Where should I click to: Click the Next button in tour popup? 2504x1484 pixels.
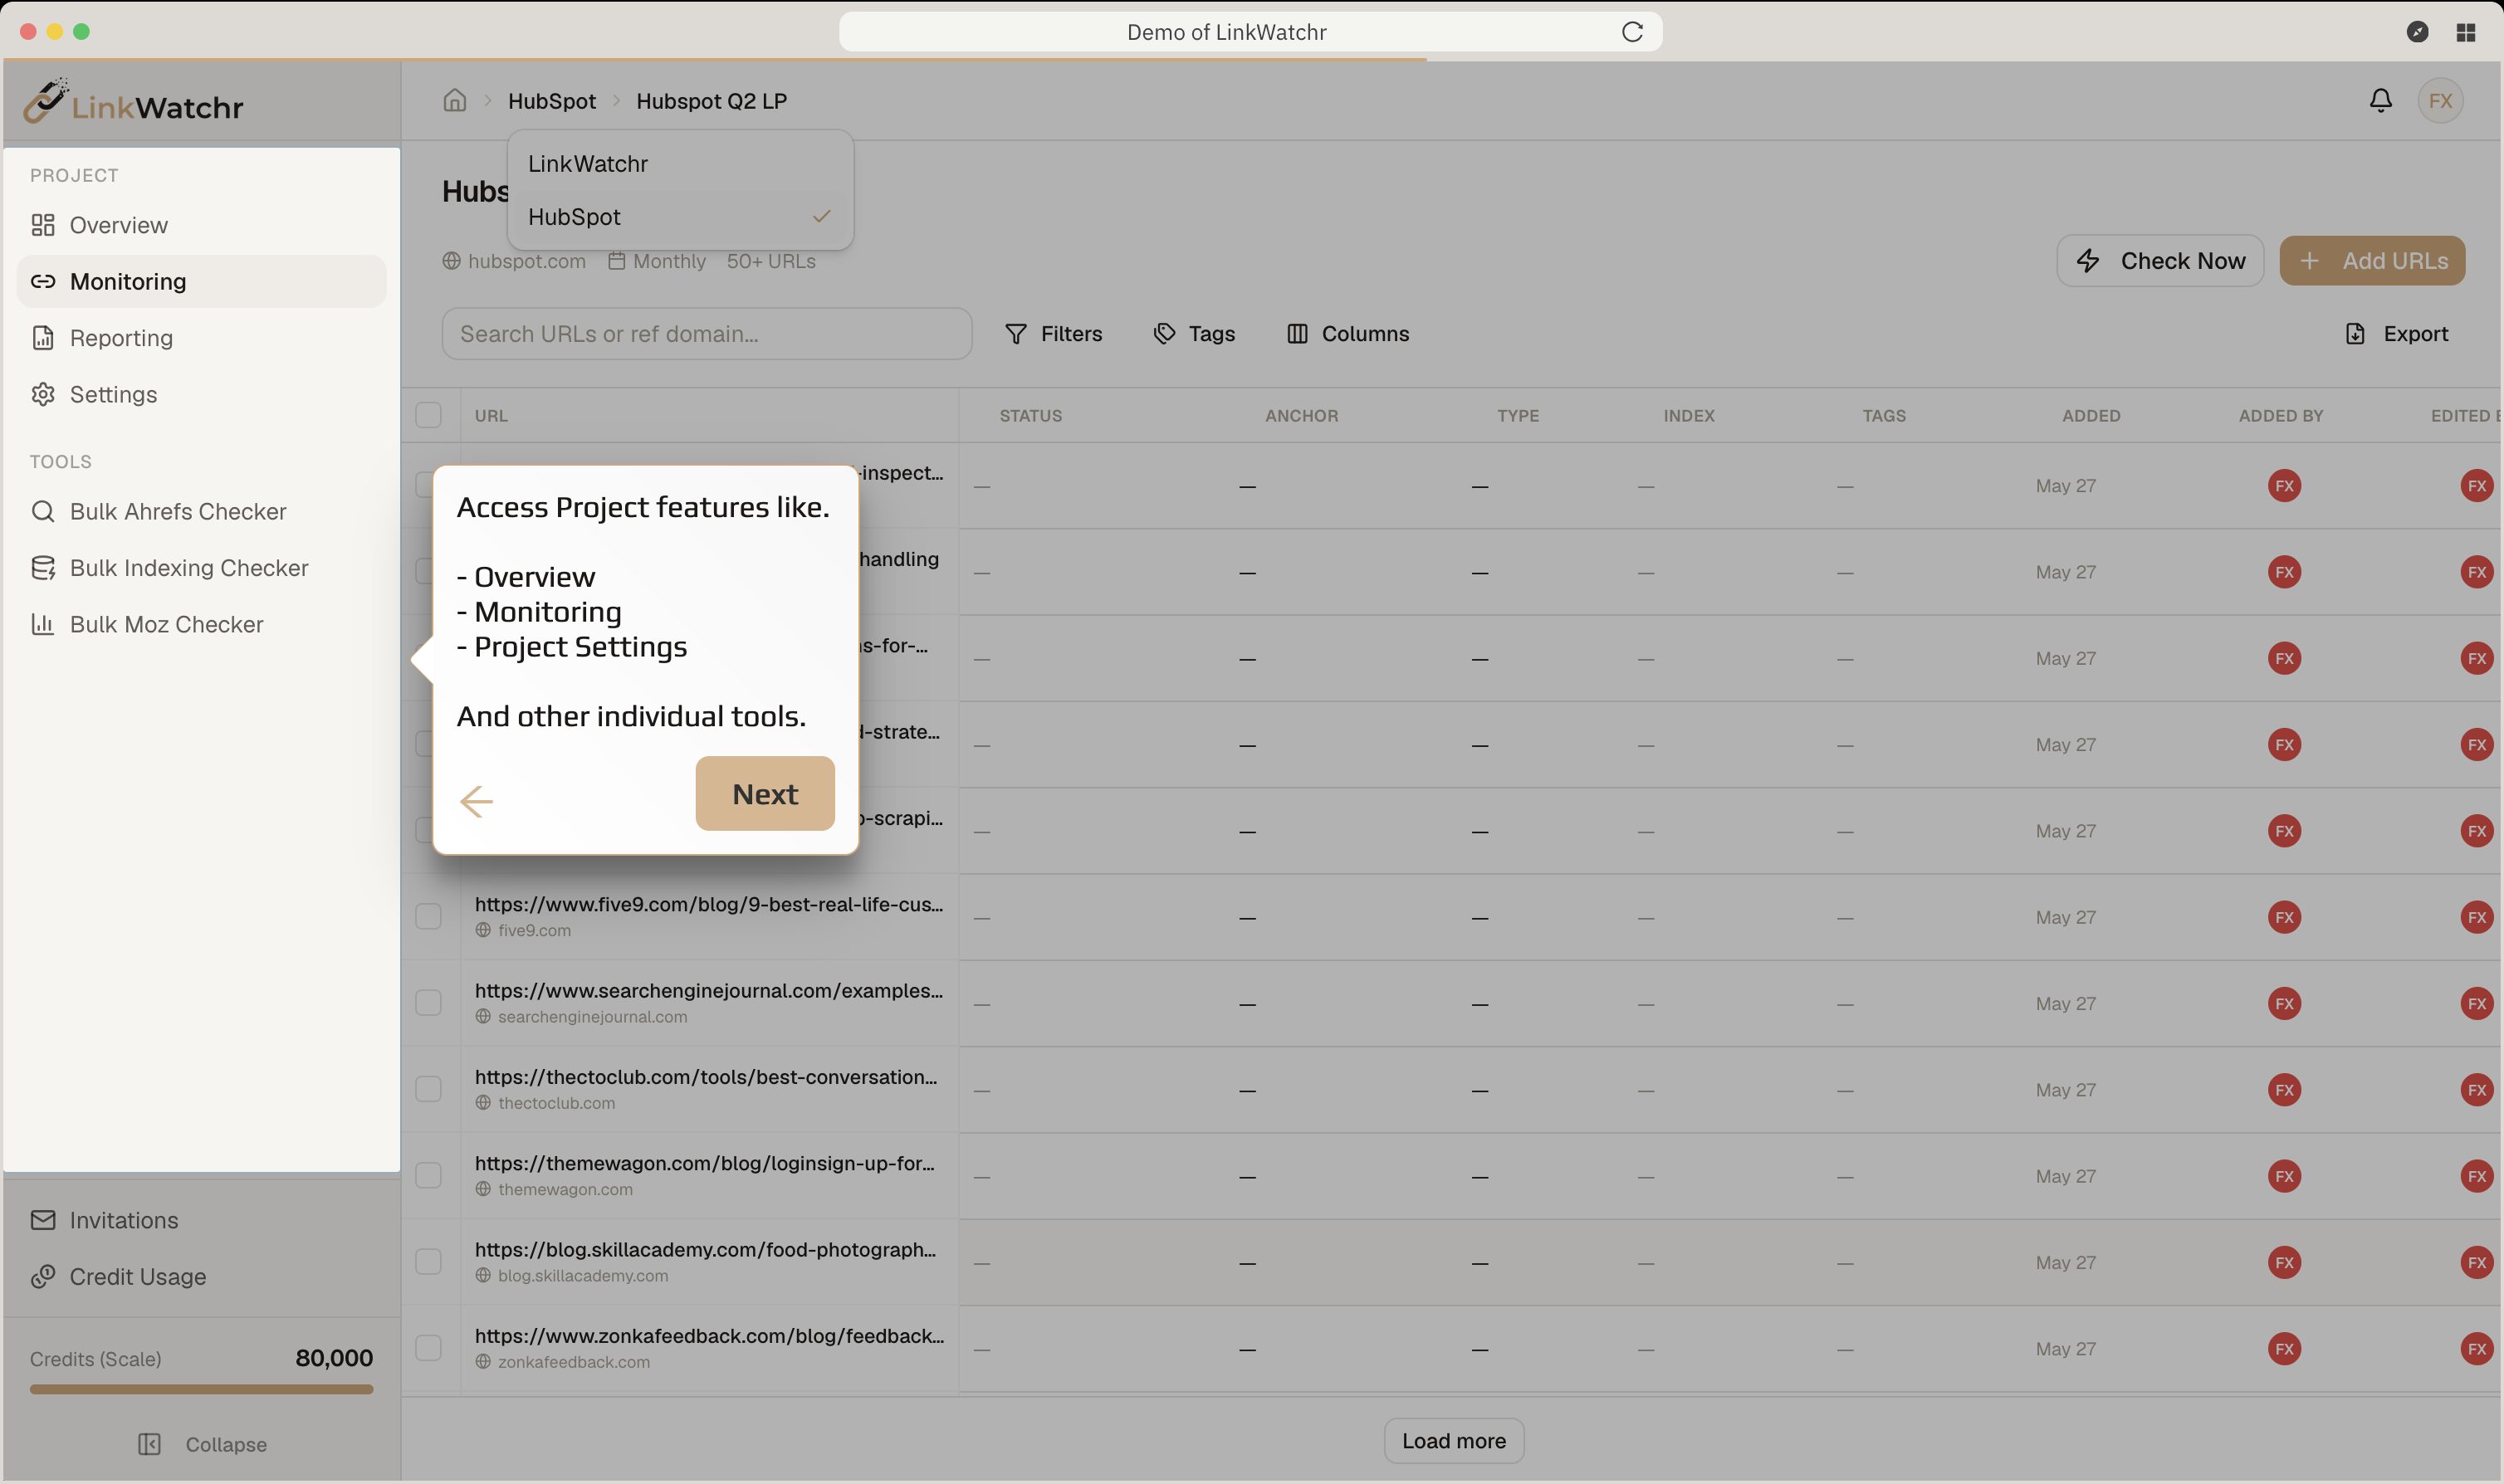[765, 794]
